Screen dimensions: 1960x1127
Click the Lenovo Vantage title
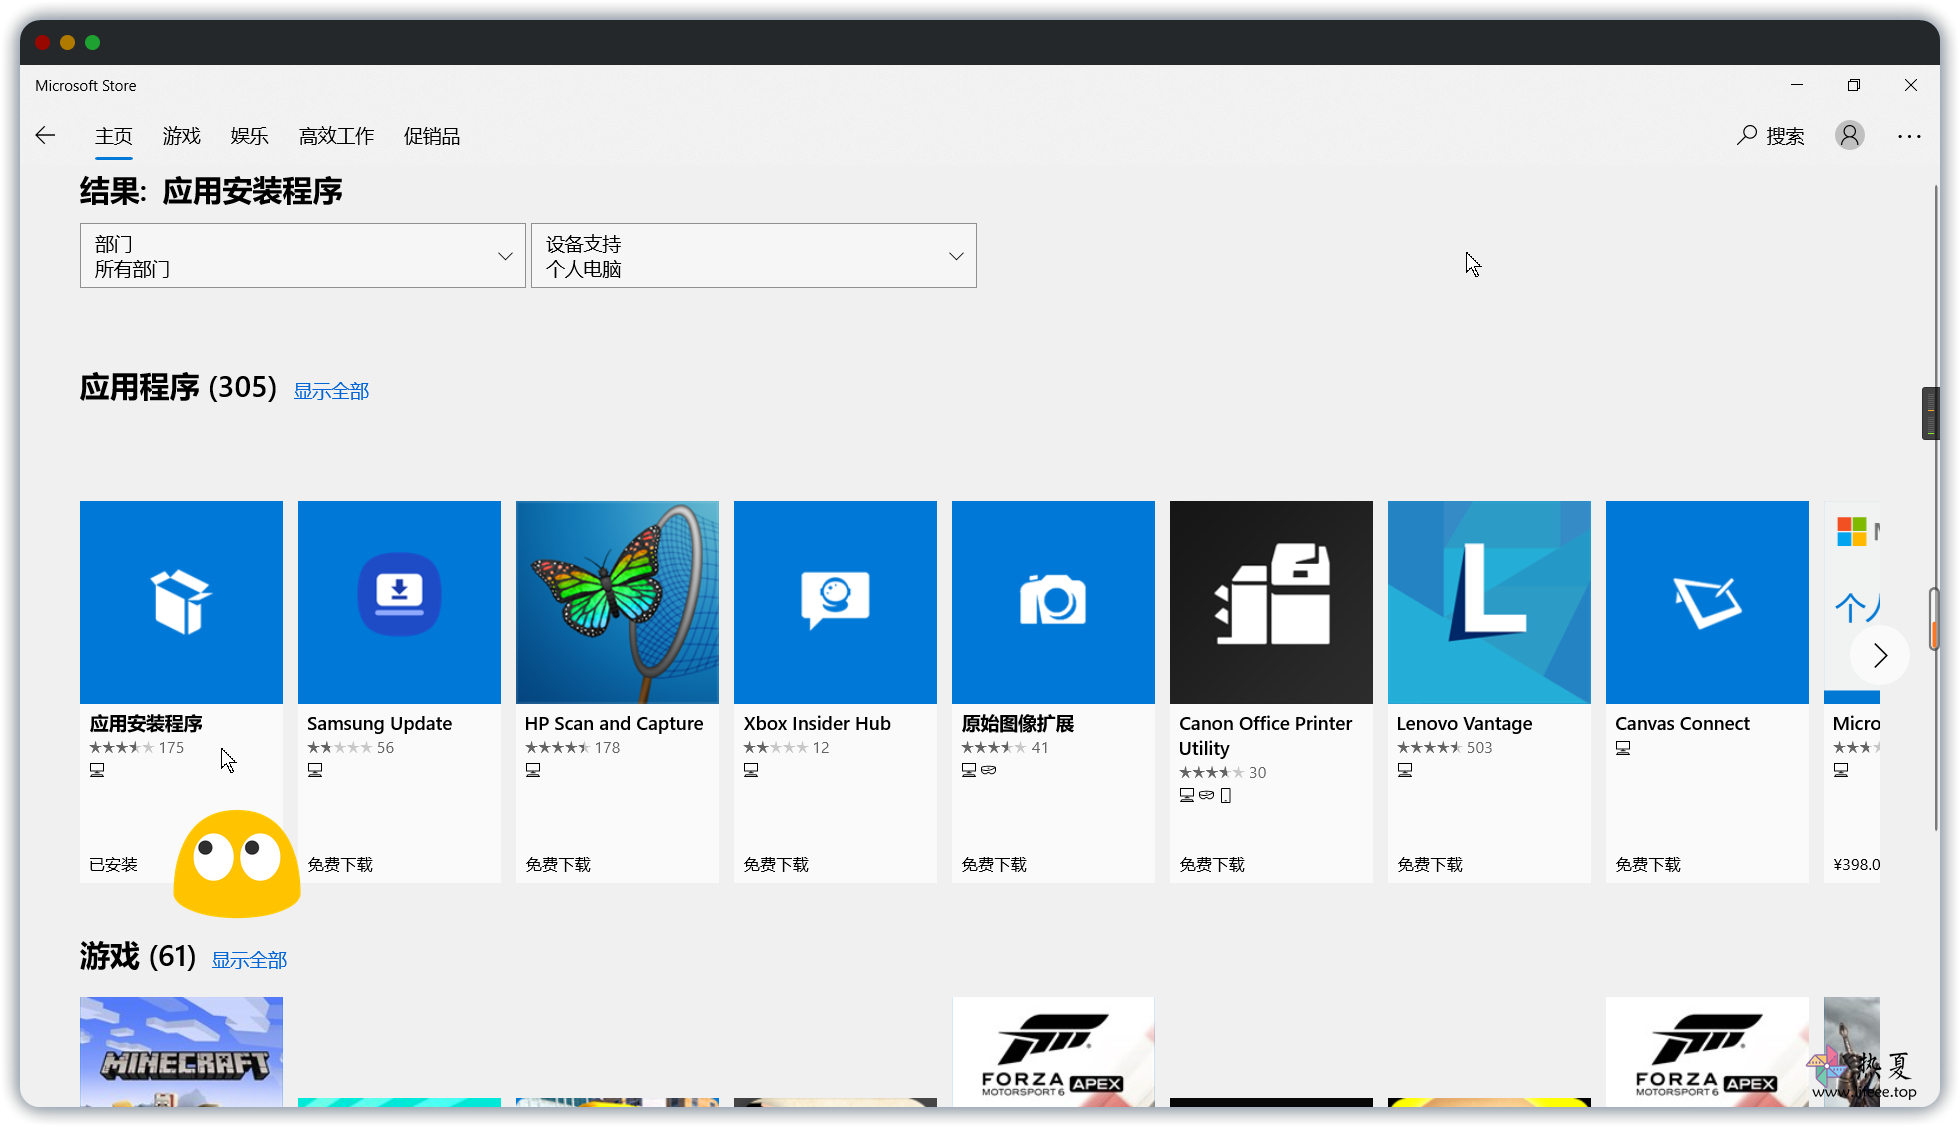(x=1464, y=723)
